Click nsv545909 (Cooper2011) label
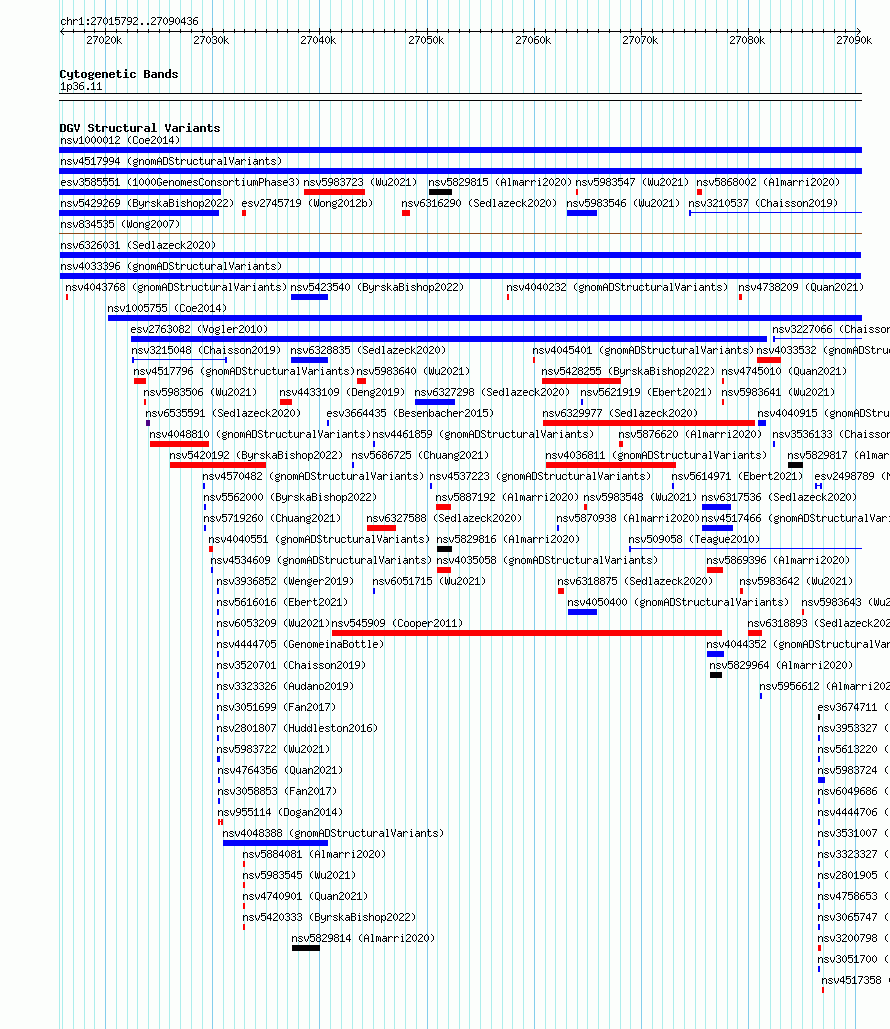This screenshot has width=890, height=1029. pos(397,623)
